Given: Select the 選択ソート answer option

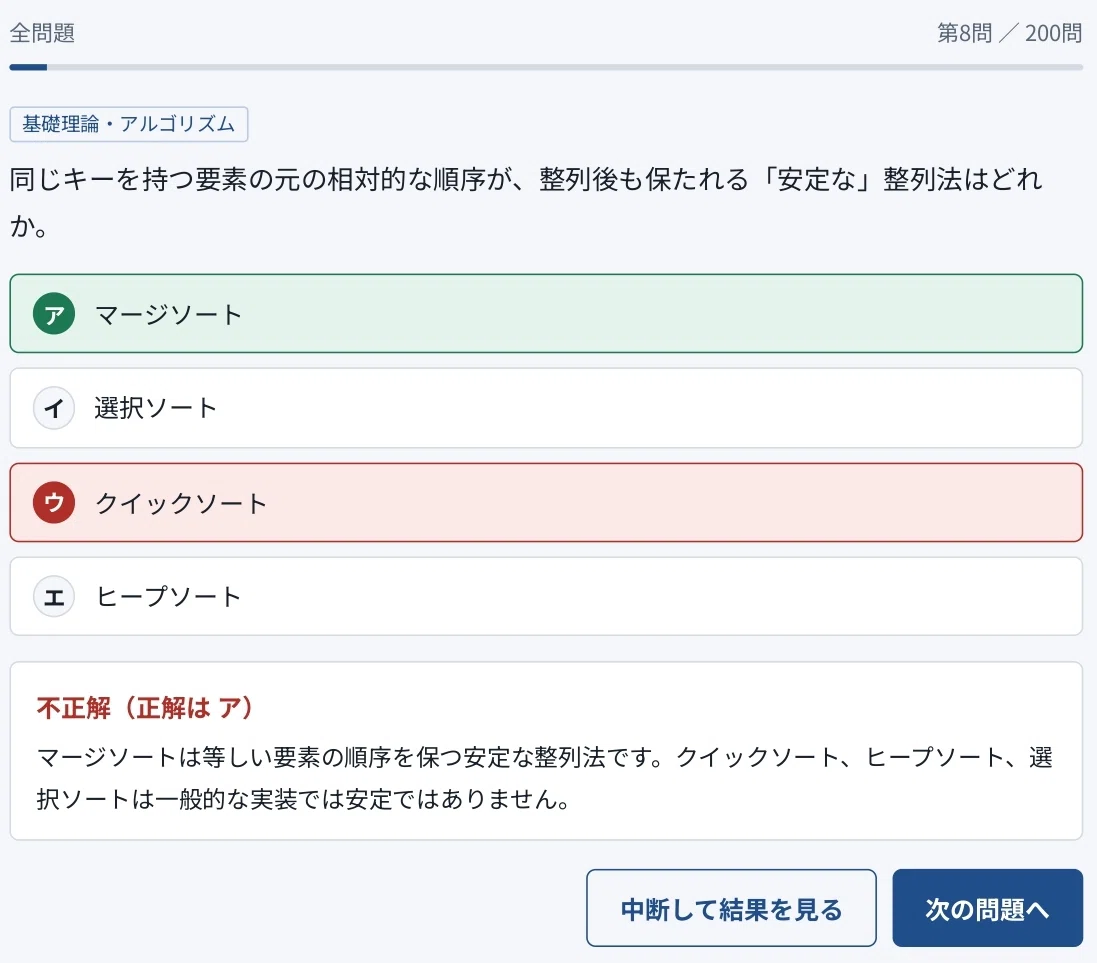Looking at the screenshot, I should (546, 408).
